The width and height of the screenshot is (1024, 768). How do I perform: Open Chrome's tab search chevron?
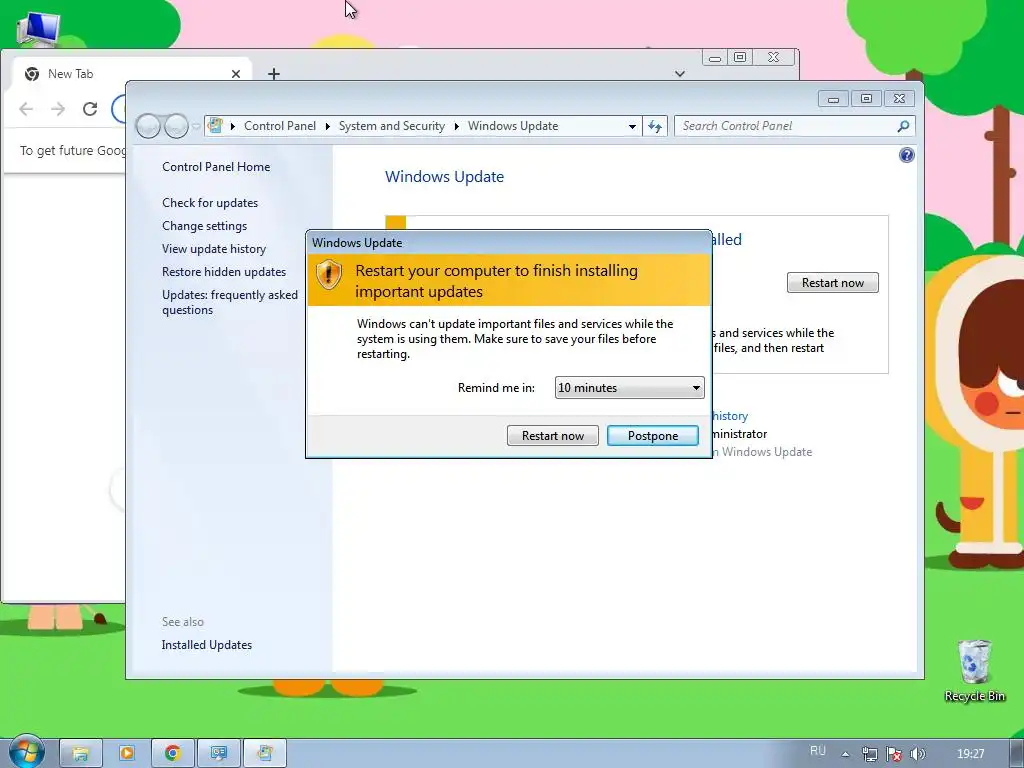click(680, 74)
